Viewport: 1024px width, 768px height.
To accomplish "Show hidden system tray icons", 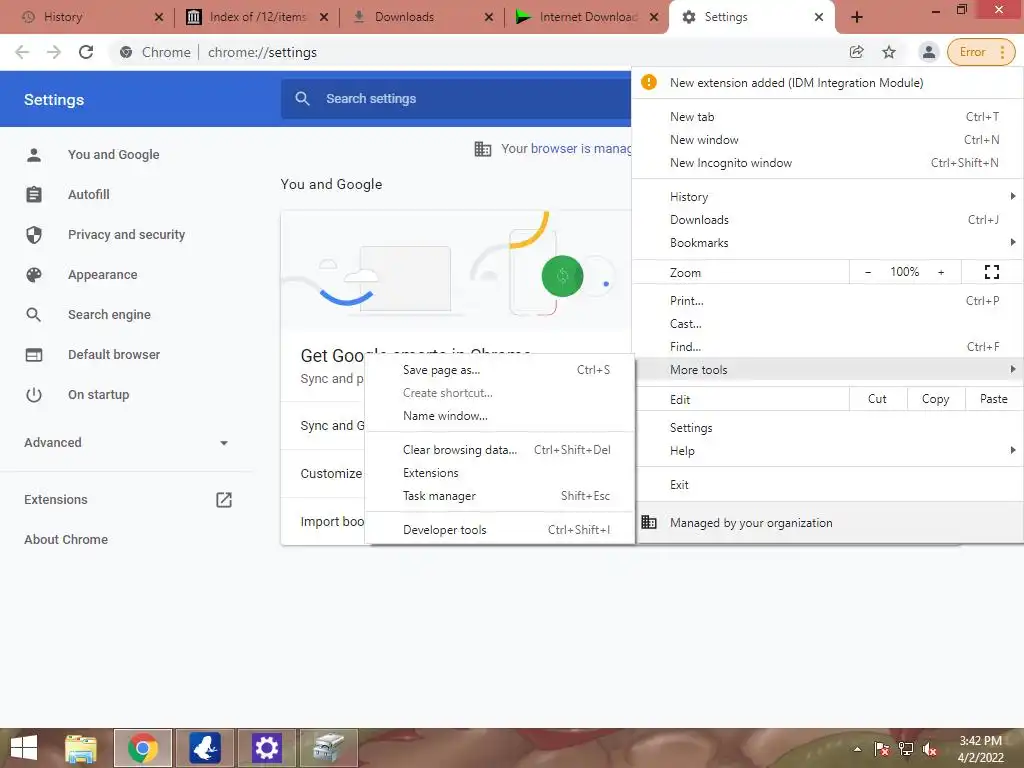I will [857, 749].
